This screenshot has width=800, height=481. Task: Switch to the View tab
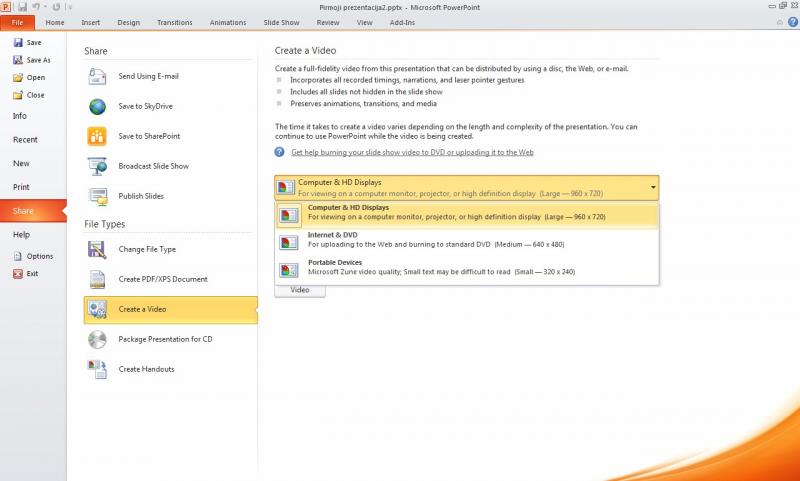coord(364,22)
